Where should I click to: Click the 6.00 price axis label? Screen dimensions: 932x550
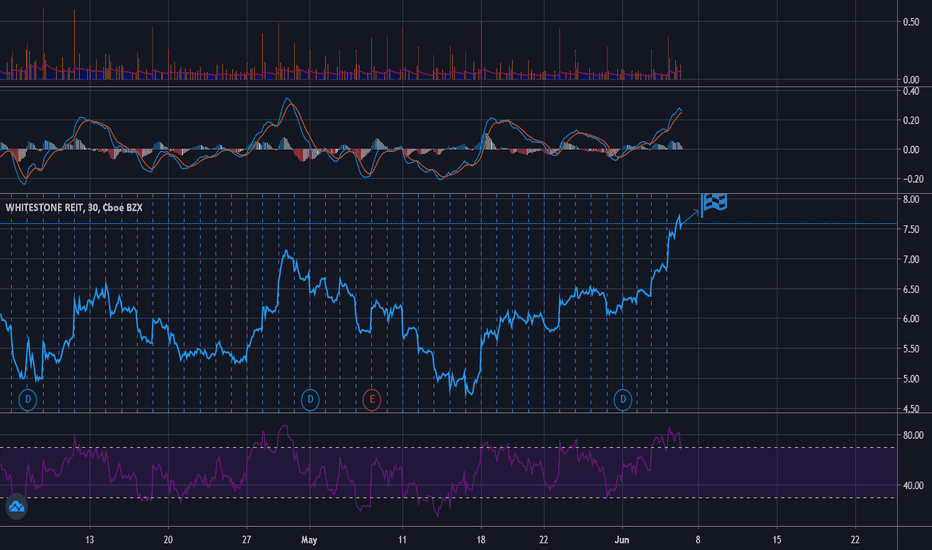point(911,319)
